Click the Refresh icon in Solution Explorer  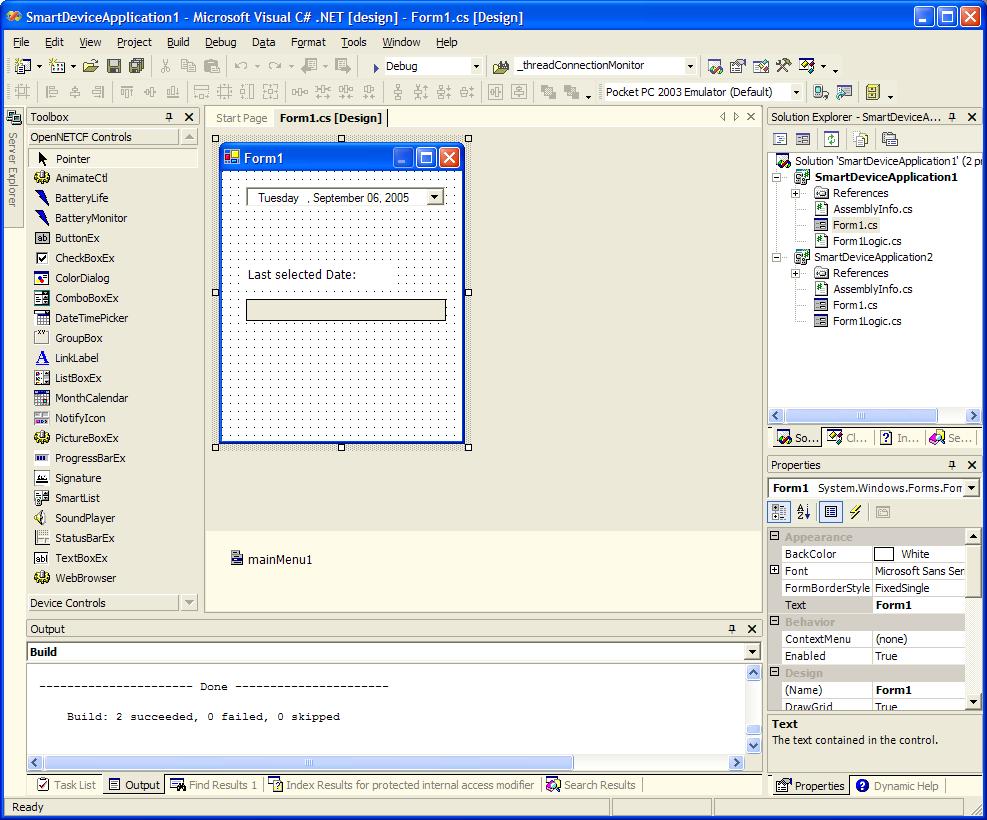832,139
